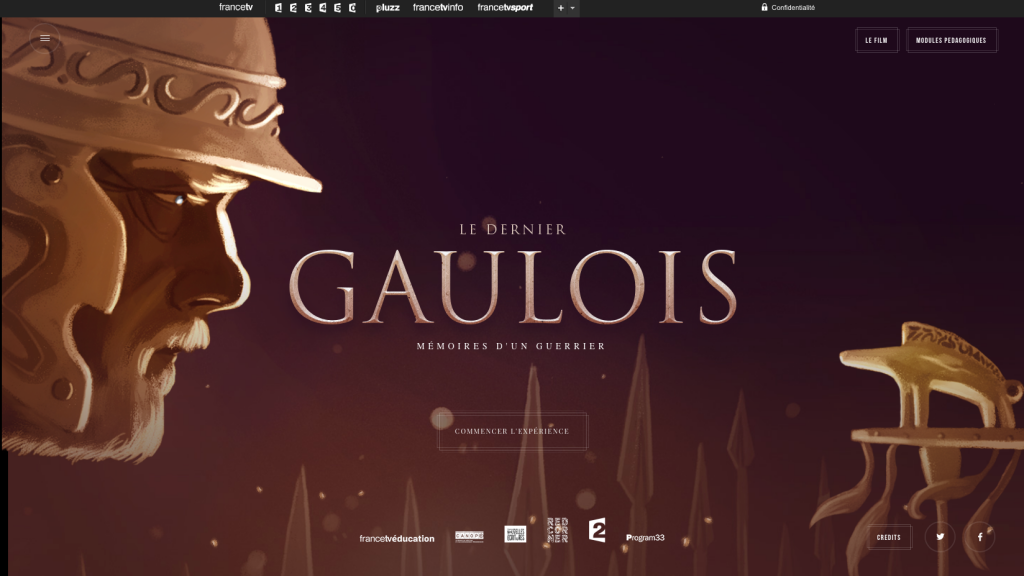Open the francetvsport link
The width and height of the screenshot is (1024, 576).
505,7
